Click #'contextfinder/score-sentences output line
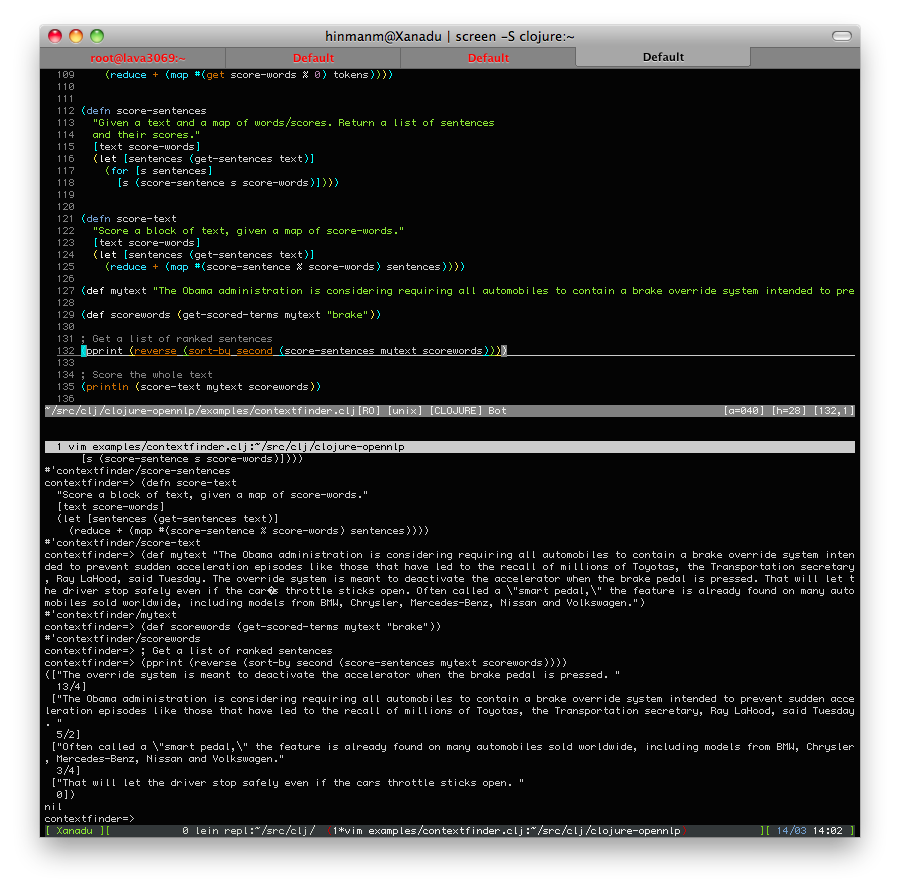The height and width of the screenshot is (892, 900). tap(137, 471)
